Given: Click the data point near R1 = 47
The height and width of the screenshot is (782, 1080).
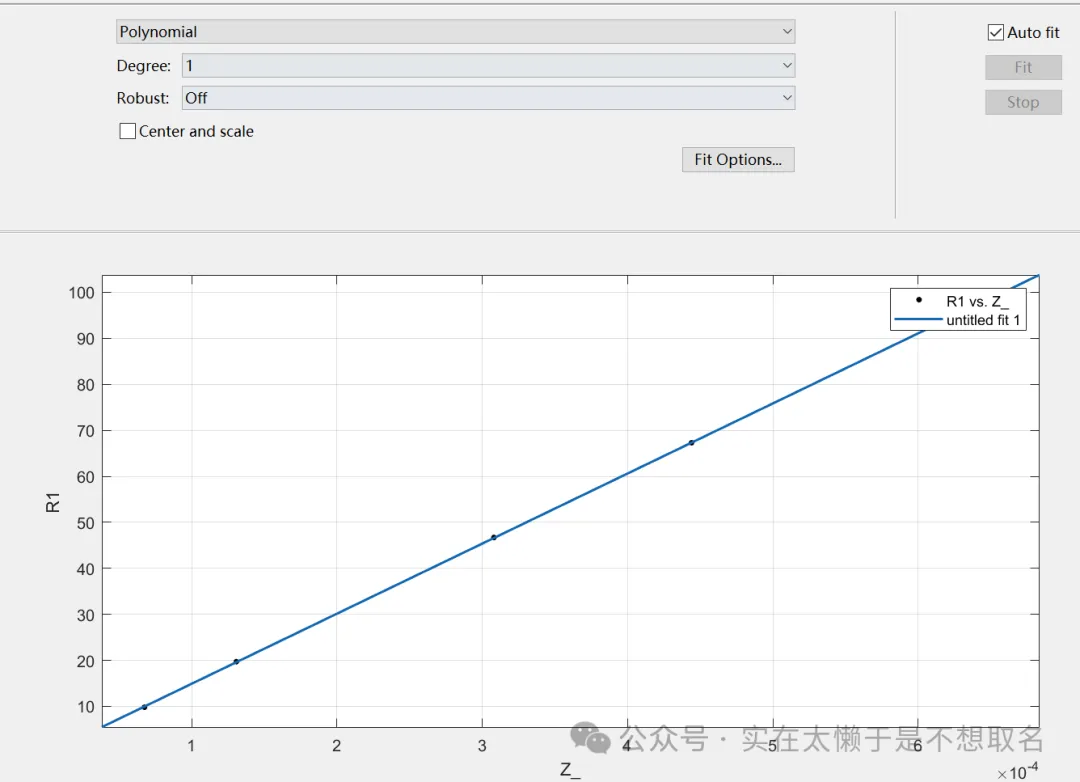Looking at the screenshot, I should pyautogui.click(x=493, y=537).
